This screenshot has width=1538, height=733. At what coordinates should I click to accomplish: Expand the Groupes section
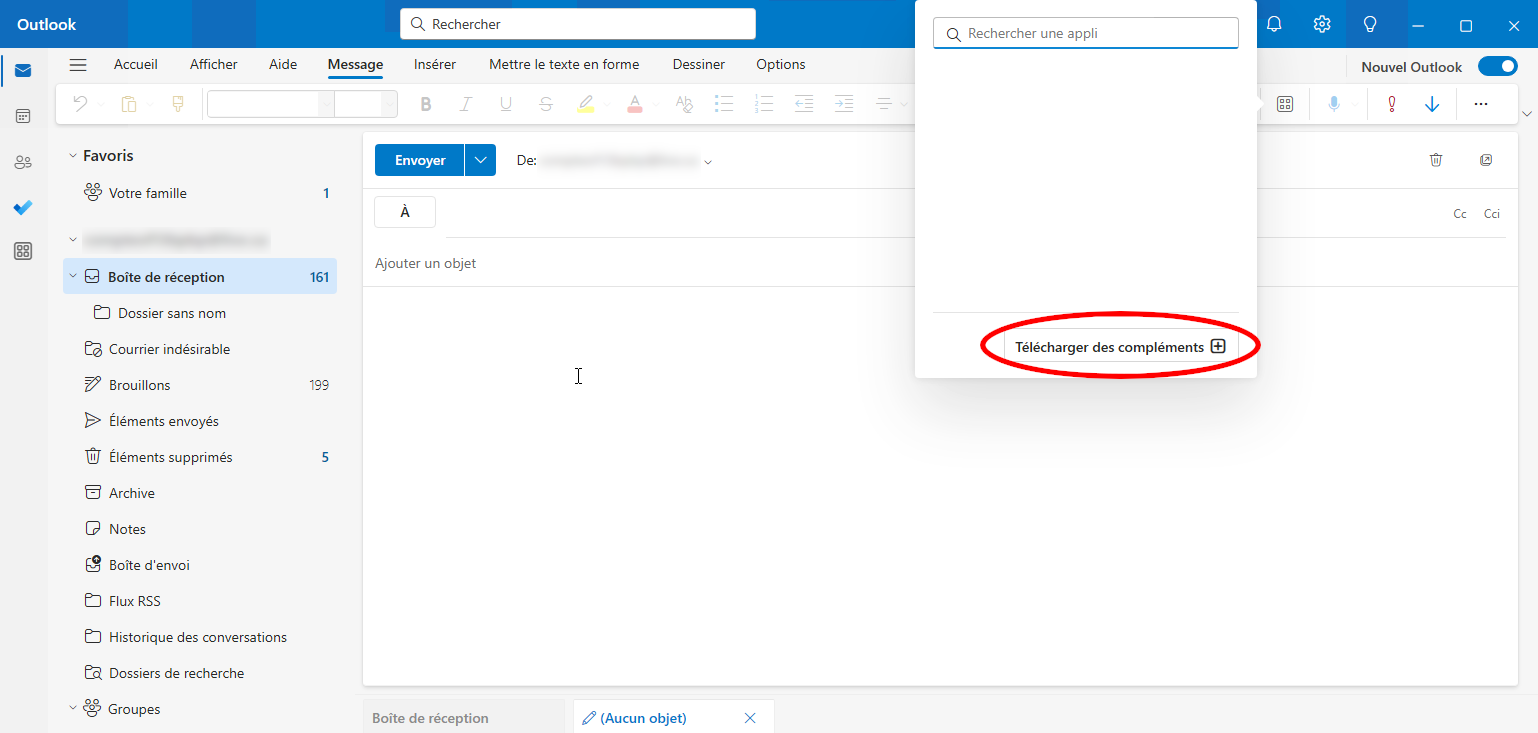(x=72, y=709)
